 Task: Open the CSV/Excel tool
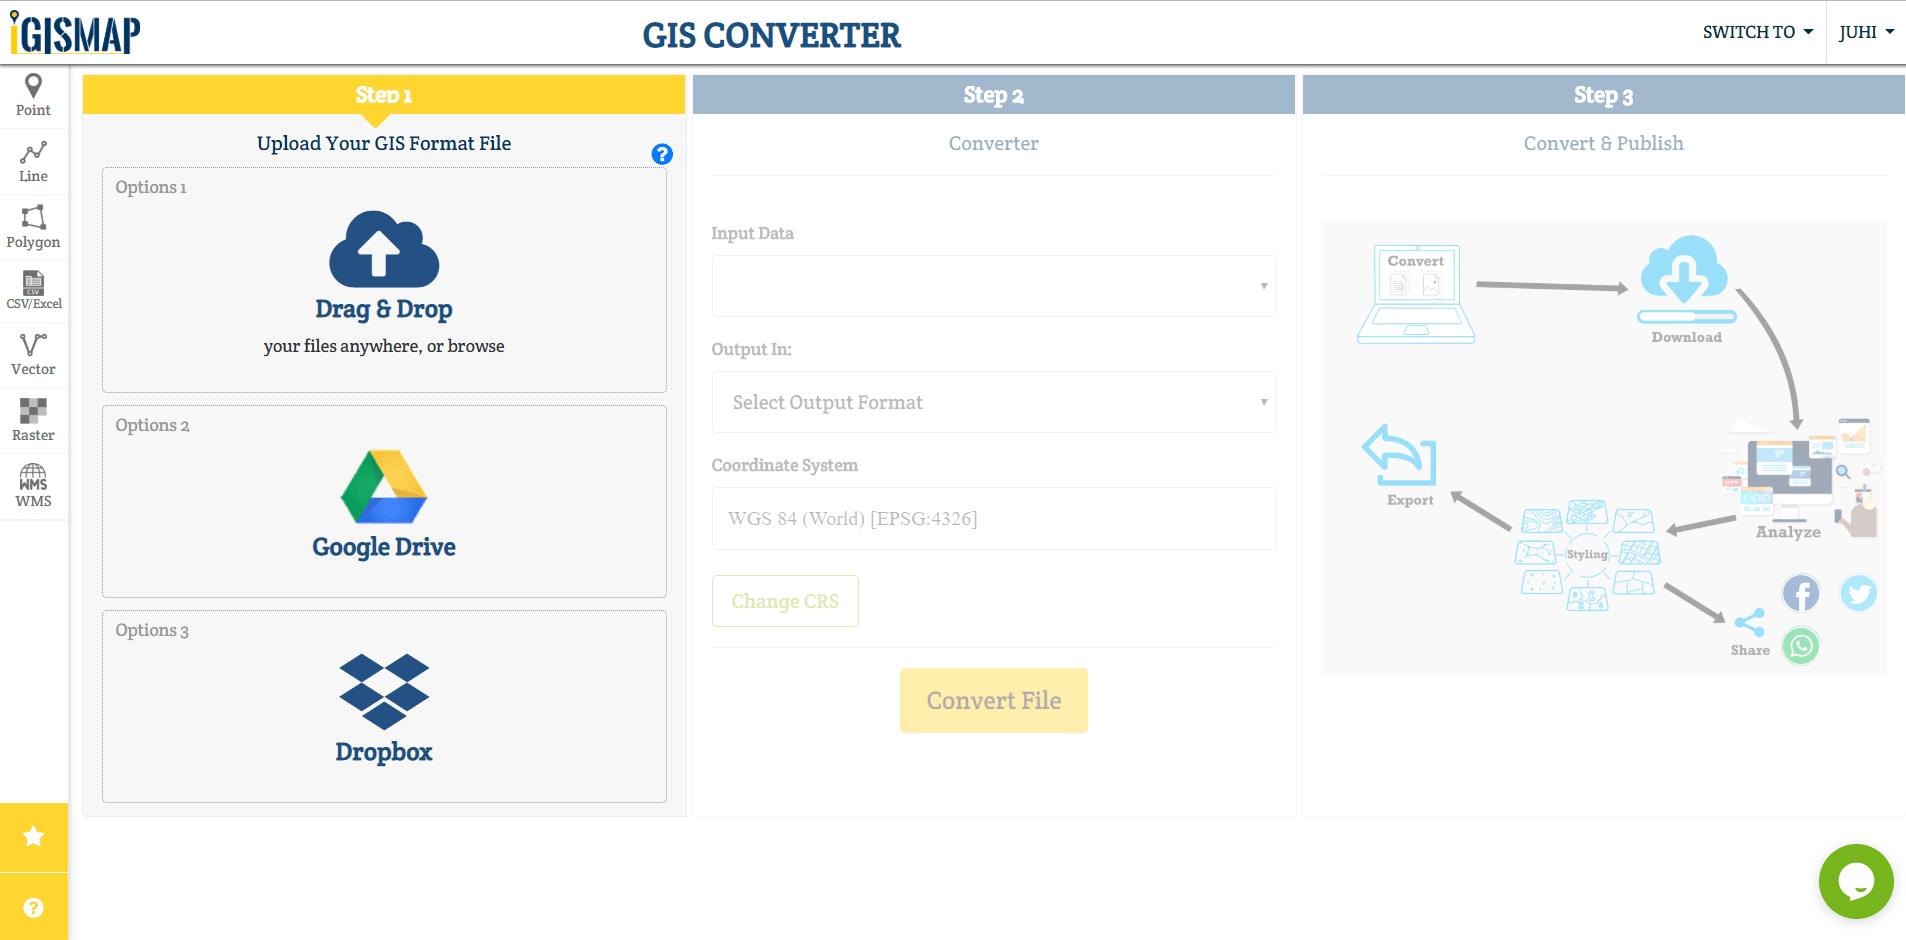[x=33, y=291]
